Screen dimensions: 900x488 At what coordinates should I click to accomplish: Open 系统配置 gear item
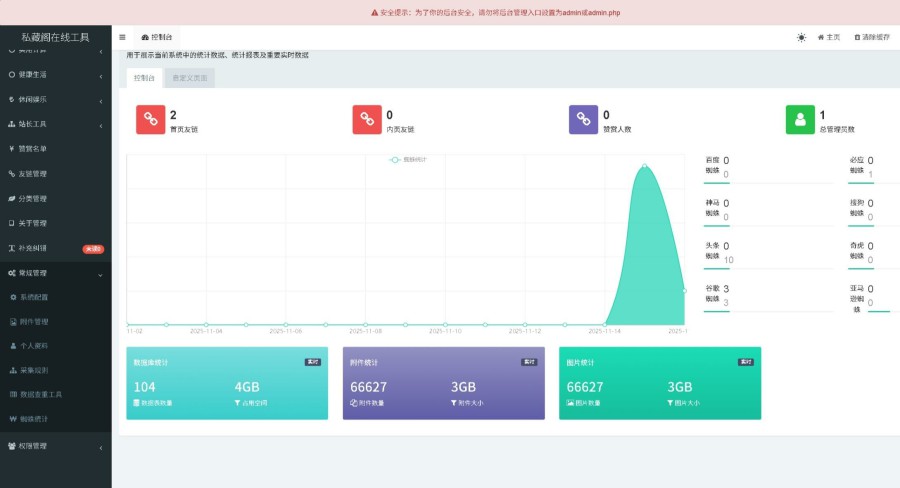(56, 297)
